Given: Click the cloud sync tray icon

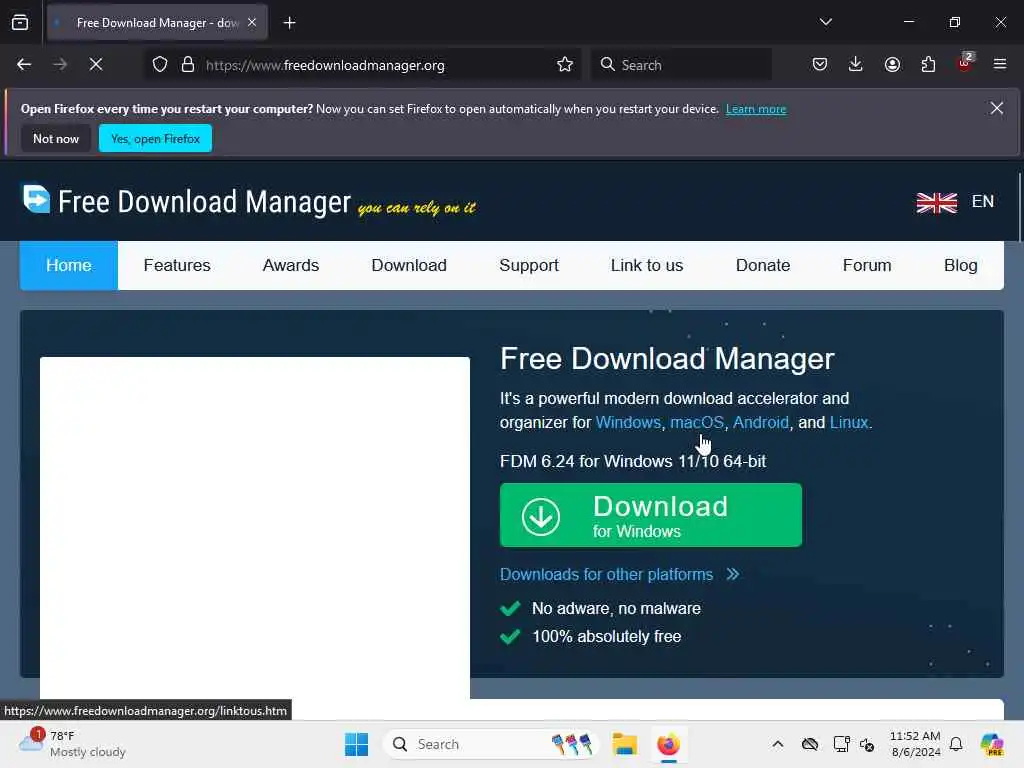Looking at the screenshot, I should tap(810, 744).
